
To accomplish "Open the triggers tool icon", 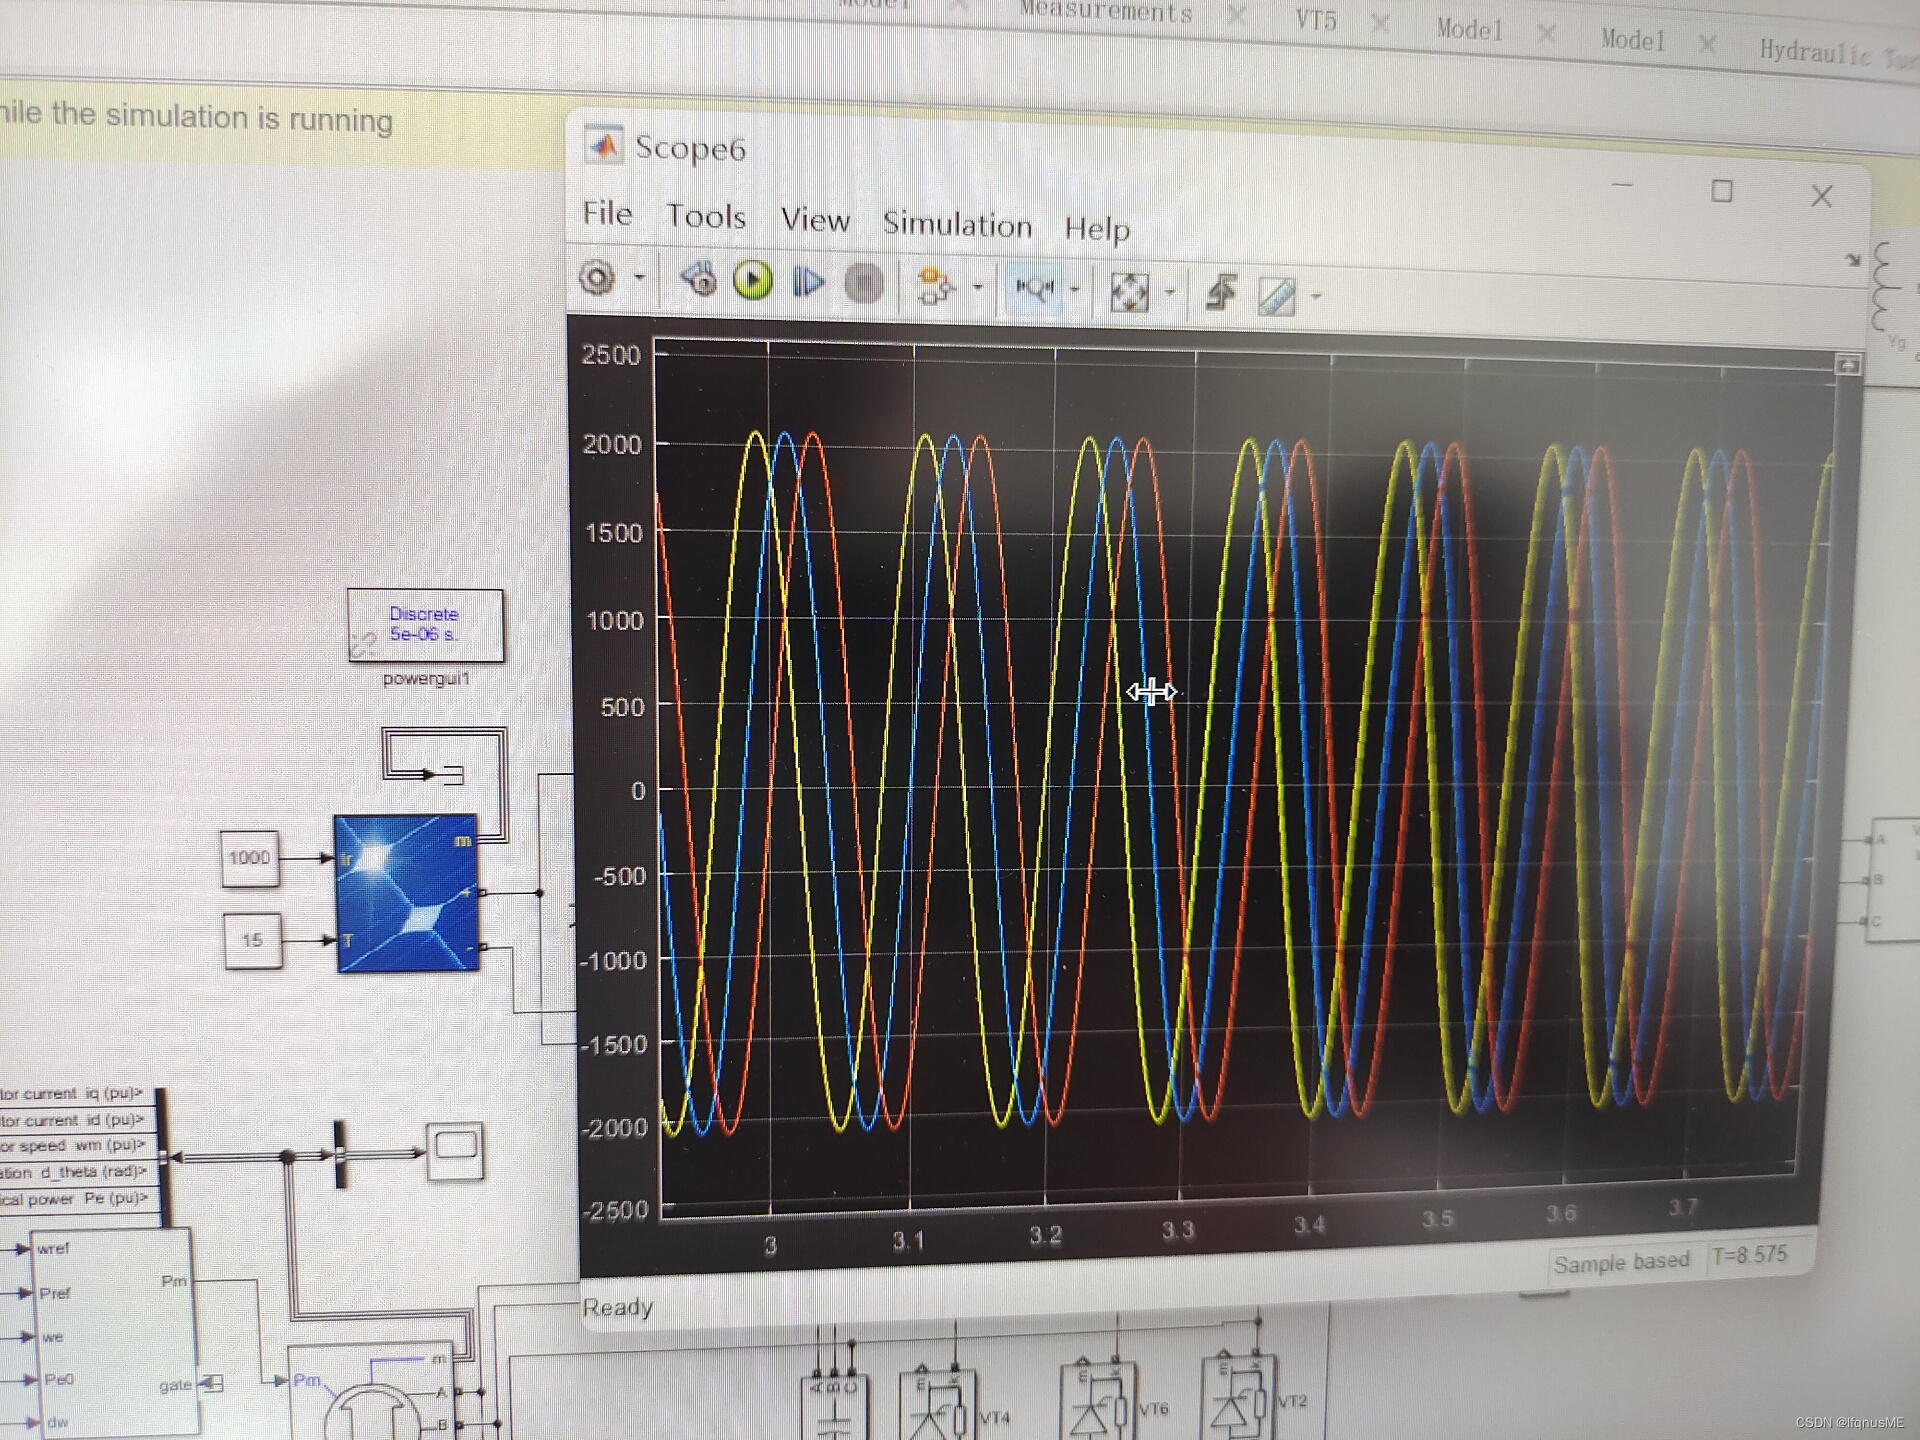I will coord(1221,293).
